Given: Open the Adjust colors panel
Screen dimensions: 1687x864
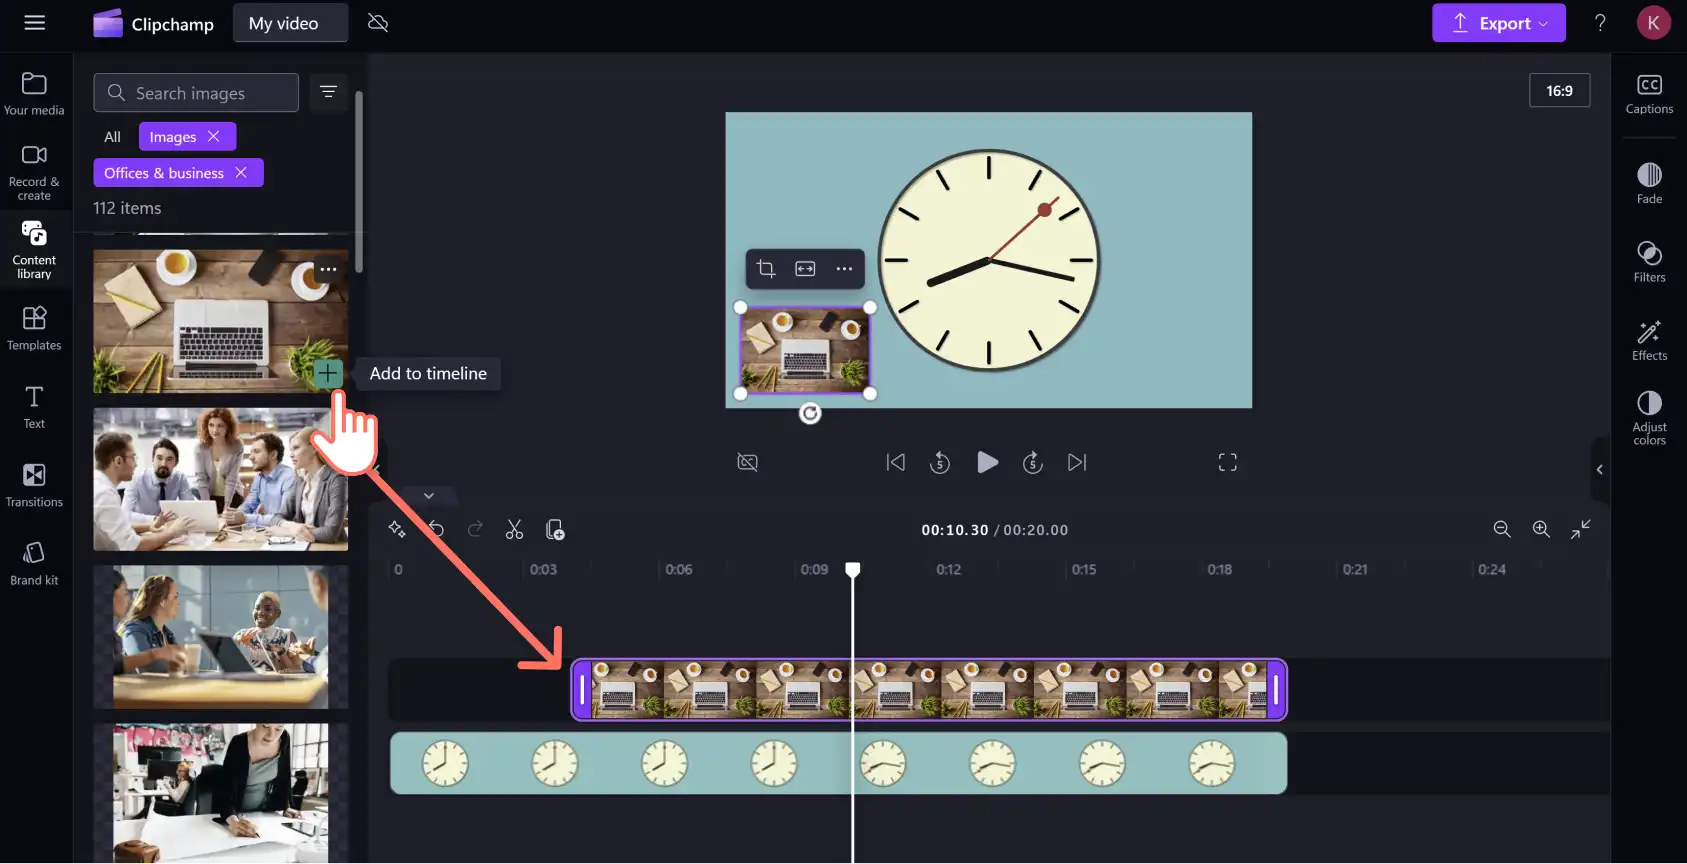Looking at the screenshot, I should 1649,417.
